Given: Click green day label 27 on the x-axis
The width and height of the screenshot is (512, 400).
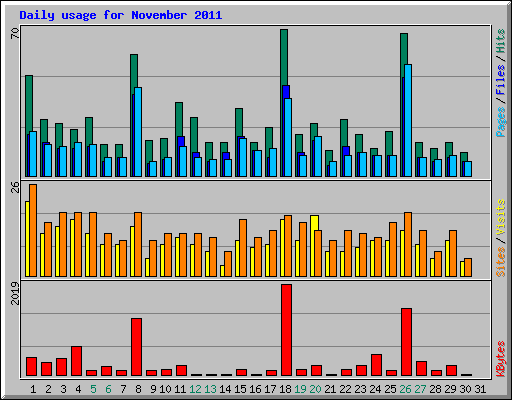Looking at the screenshot, I should click(x=420, y=389).
